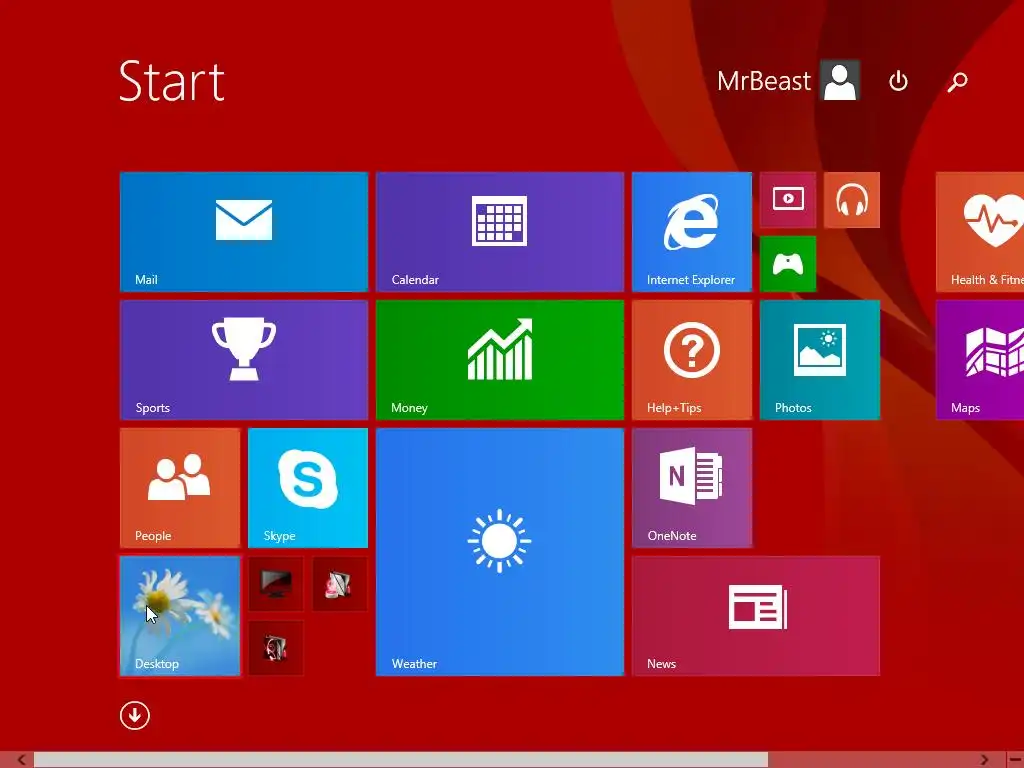Click the Start heading text
The height and width of the screenshot is (768, 1024).
(x=172, y=81)
